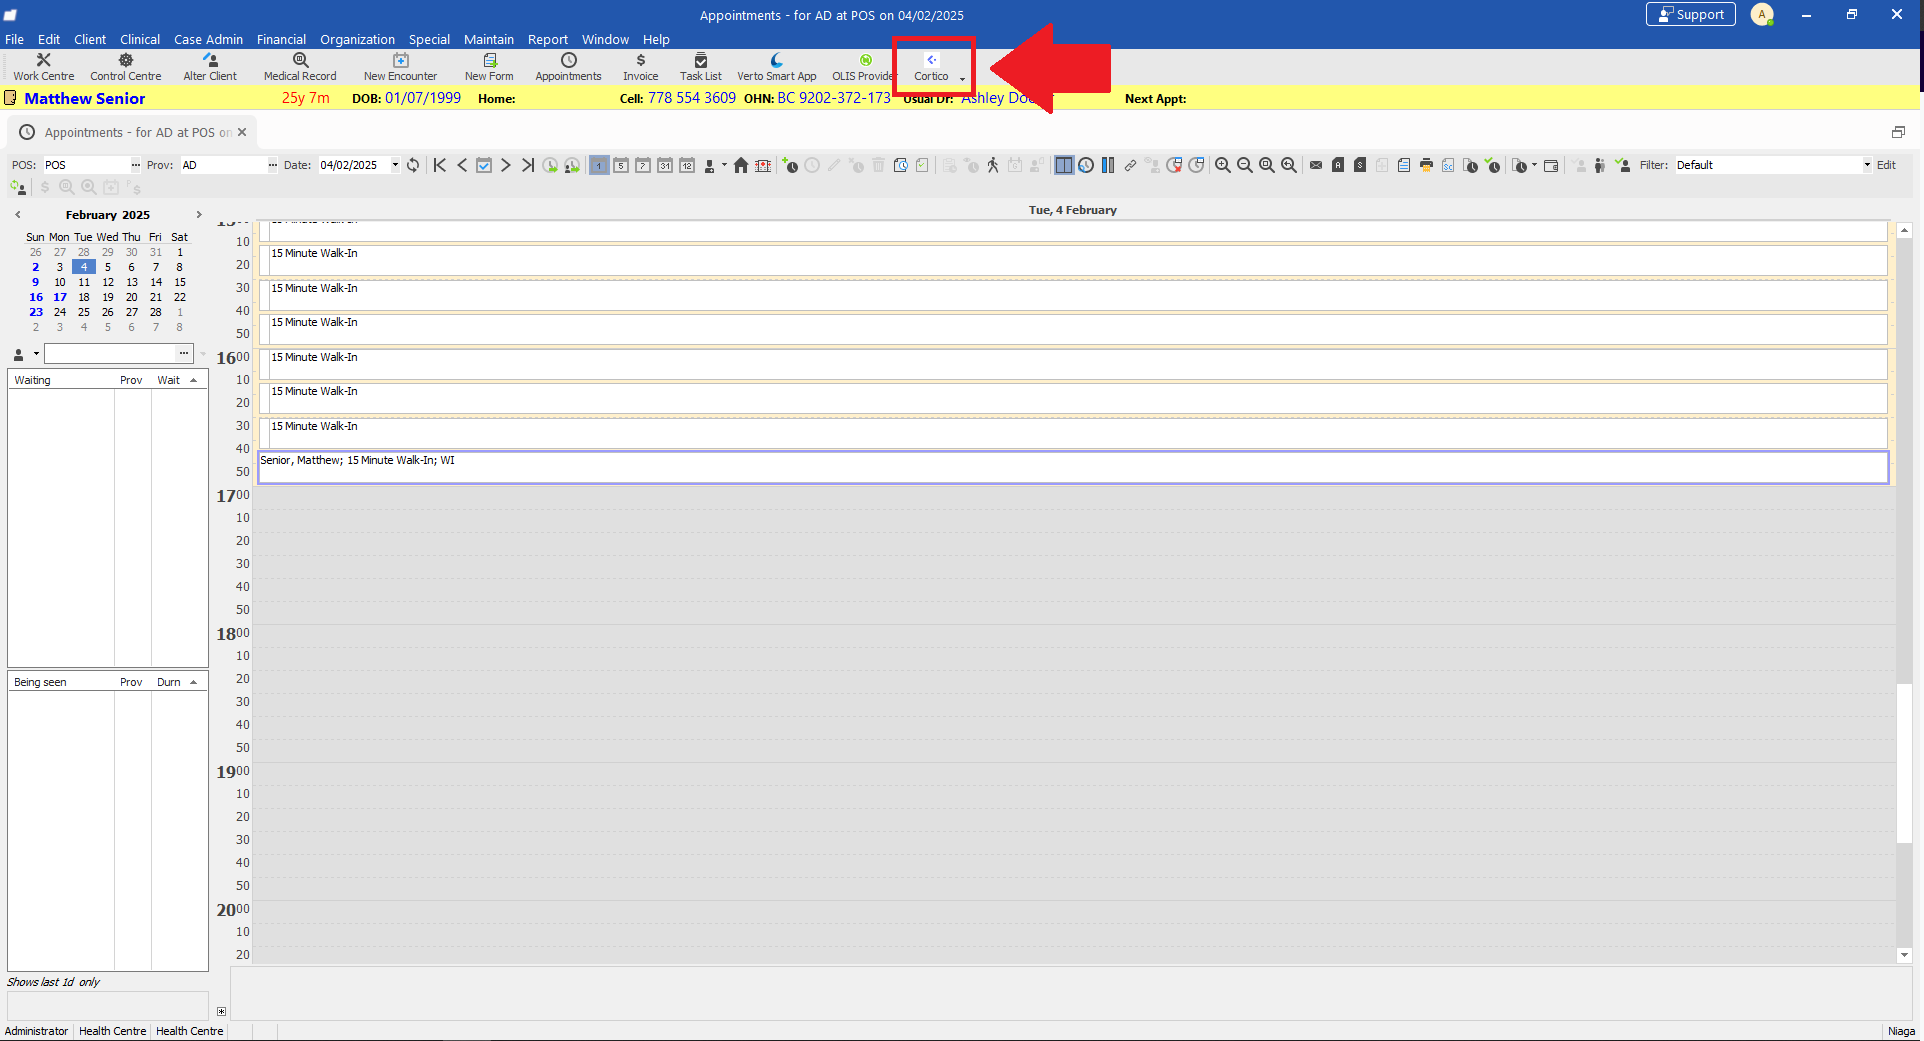The image size is (1924, 1041).
Task: Click the Alter Client toolbar button
Action: pos(210,67)
